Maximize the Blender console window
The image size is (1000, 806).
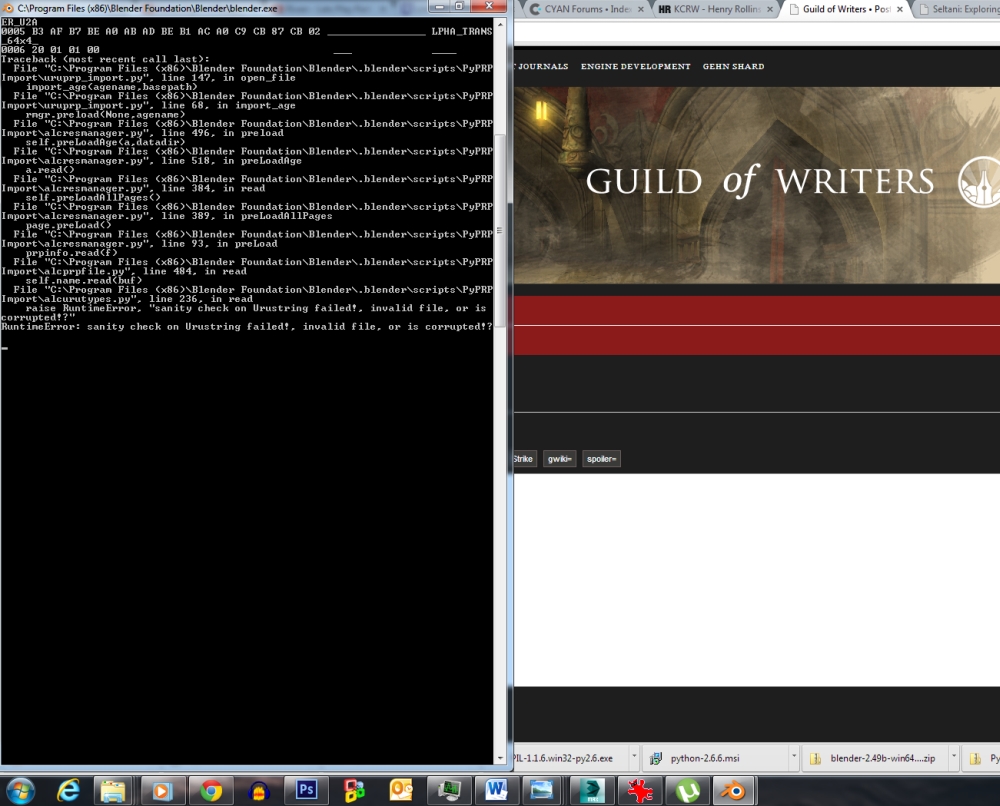coord(459,6)
